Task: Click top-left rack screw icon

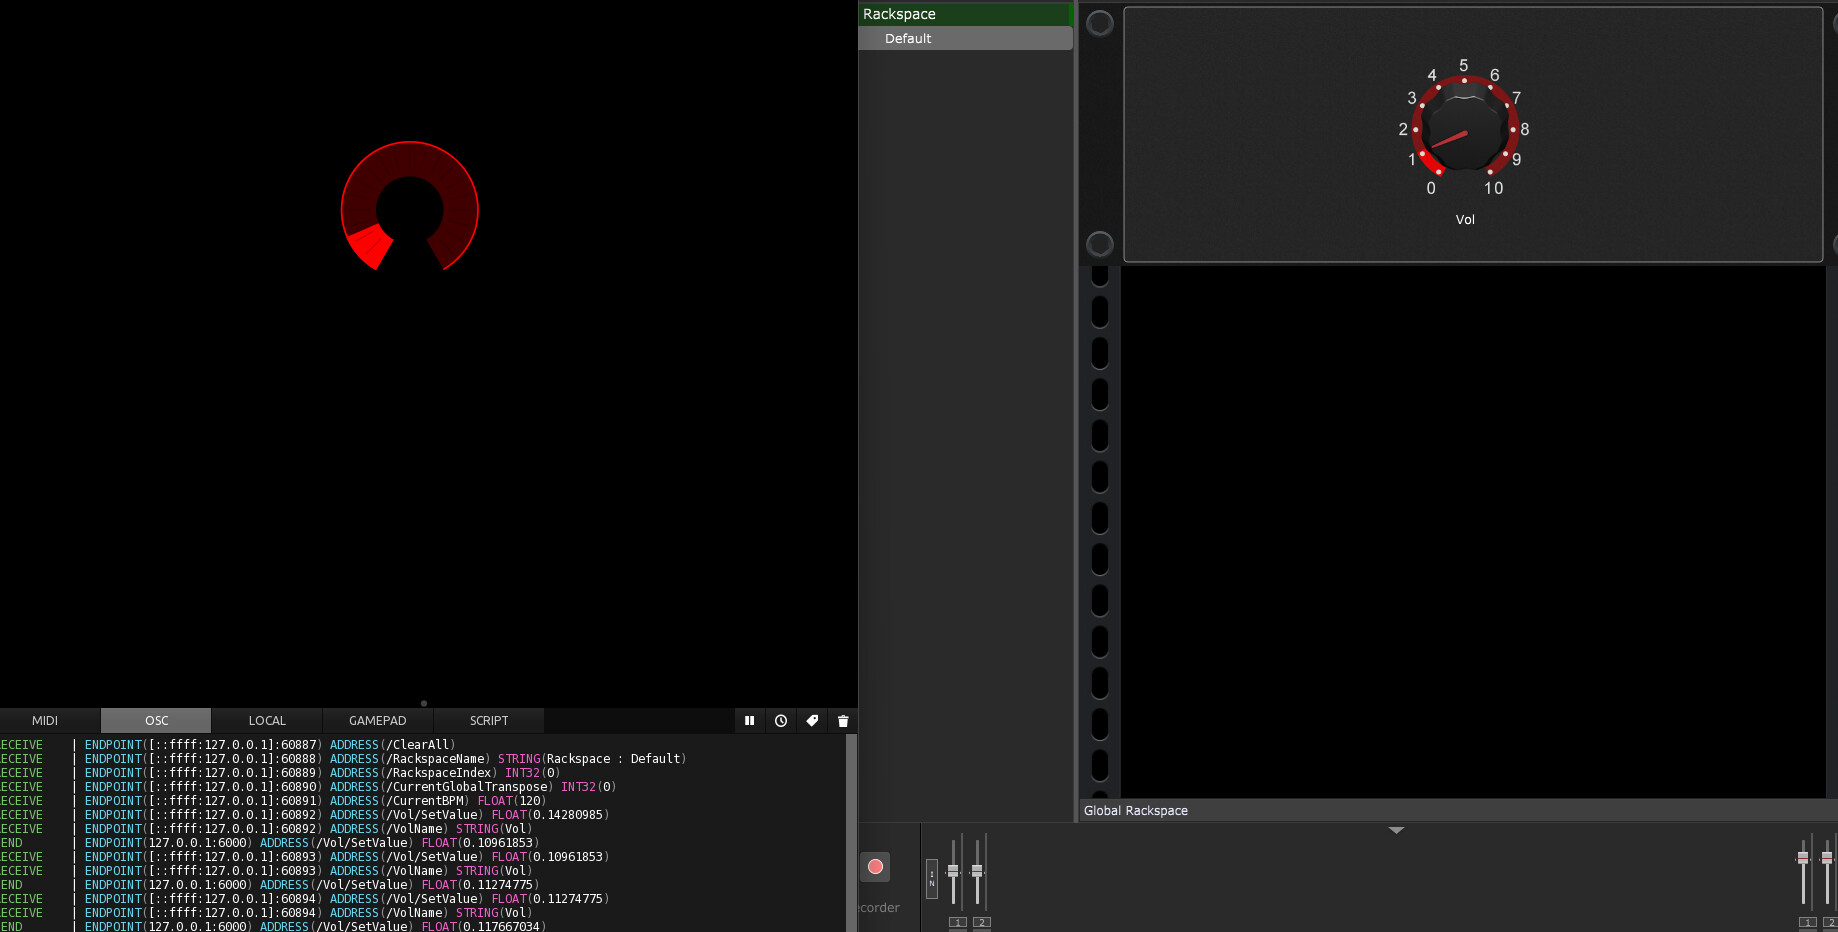Action: coord(1100,23)
